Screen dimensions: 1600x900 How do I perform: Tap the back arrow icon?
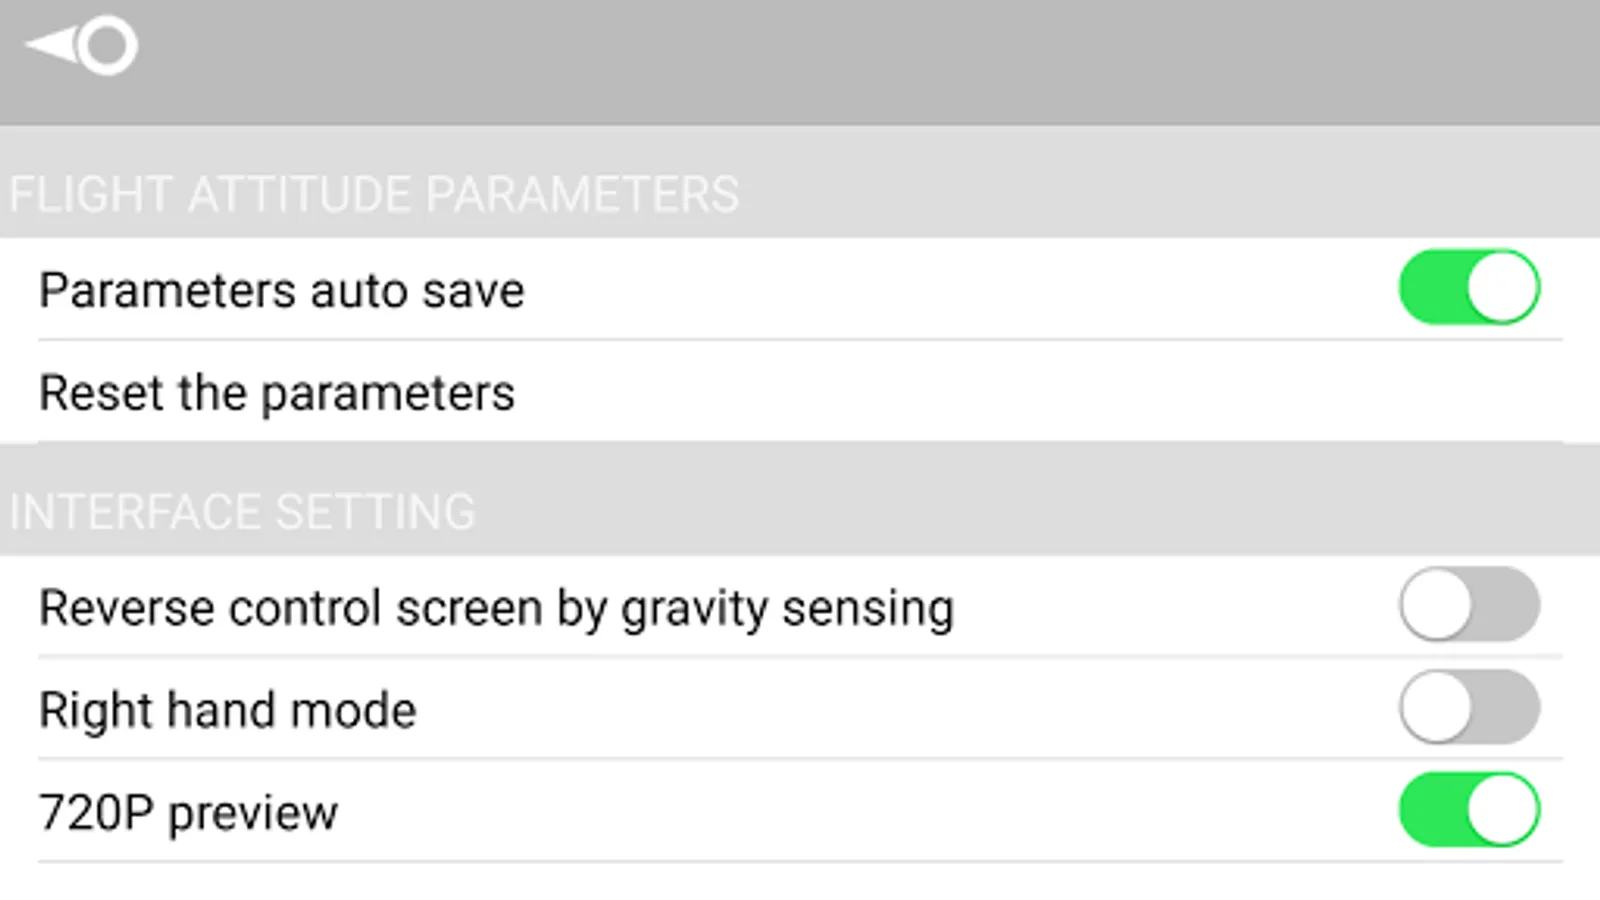(80, 45)
